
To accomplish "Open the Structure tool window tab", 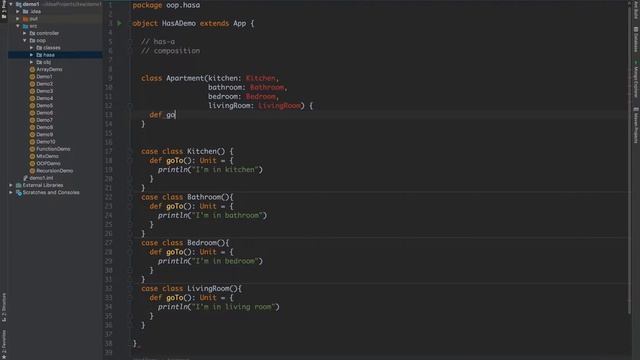I will pos(4,307).
